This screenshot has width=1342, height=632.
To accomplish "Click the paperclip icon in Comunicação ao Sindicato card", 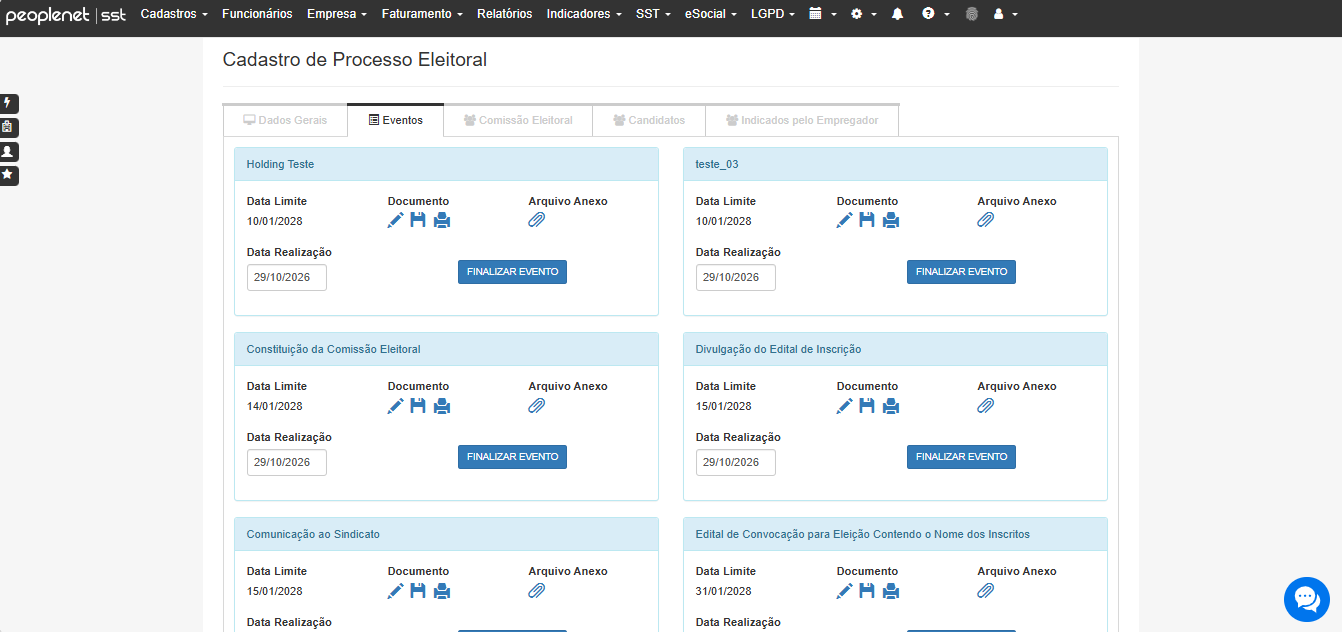I will 537,590.
